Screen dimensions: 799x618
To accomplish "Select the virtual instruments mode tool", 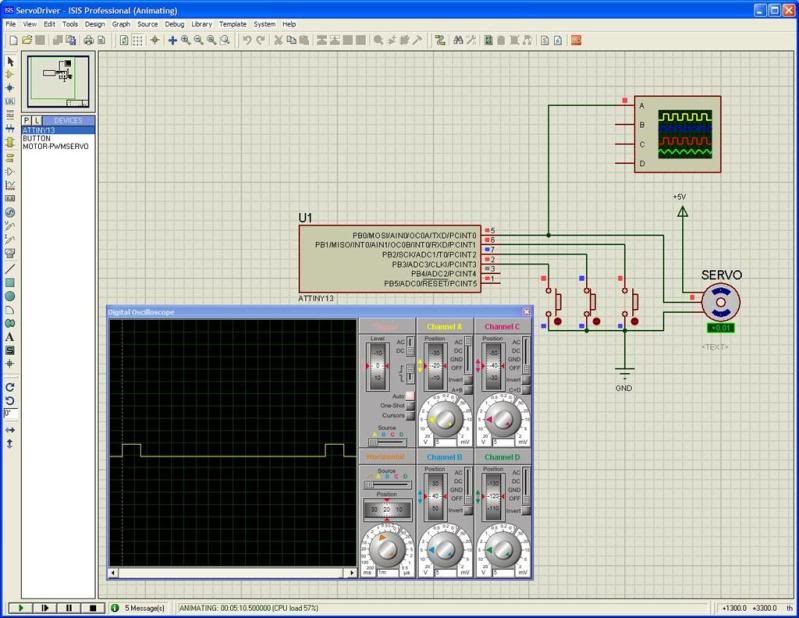I will [x=10, y=253].
